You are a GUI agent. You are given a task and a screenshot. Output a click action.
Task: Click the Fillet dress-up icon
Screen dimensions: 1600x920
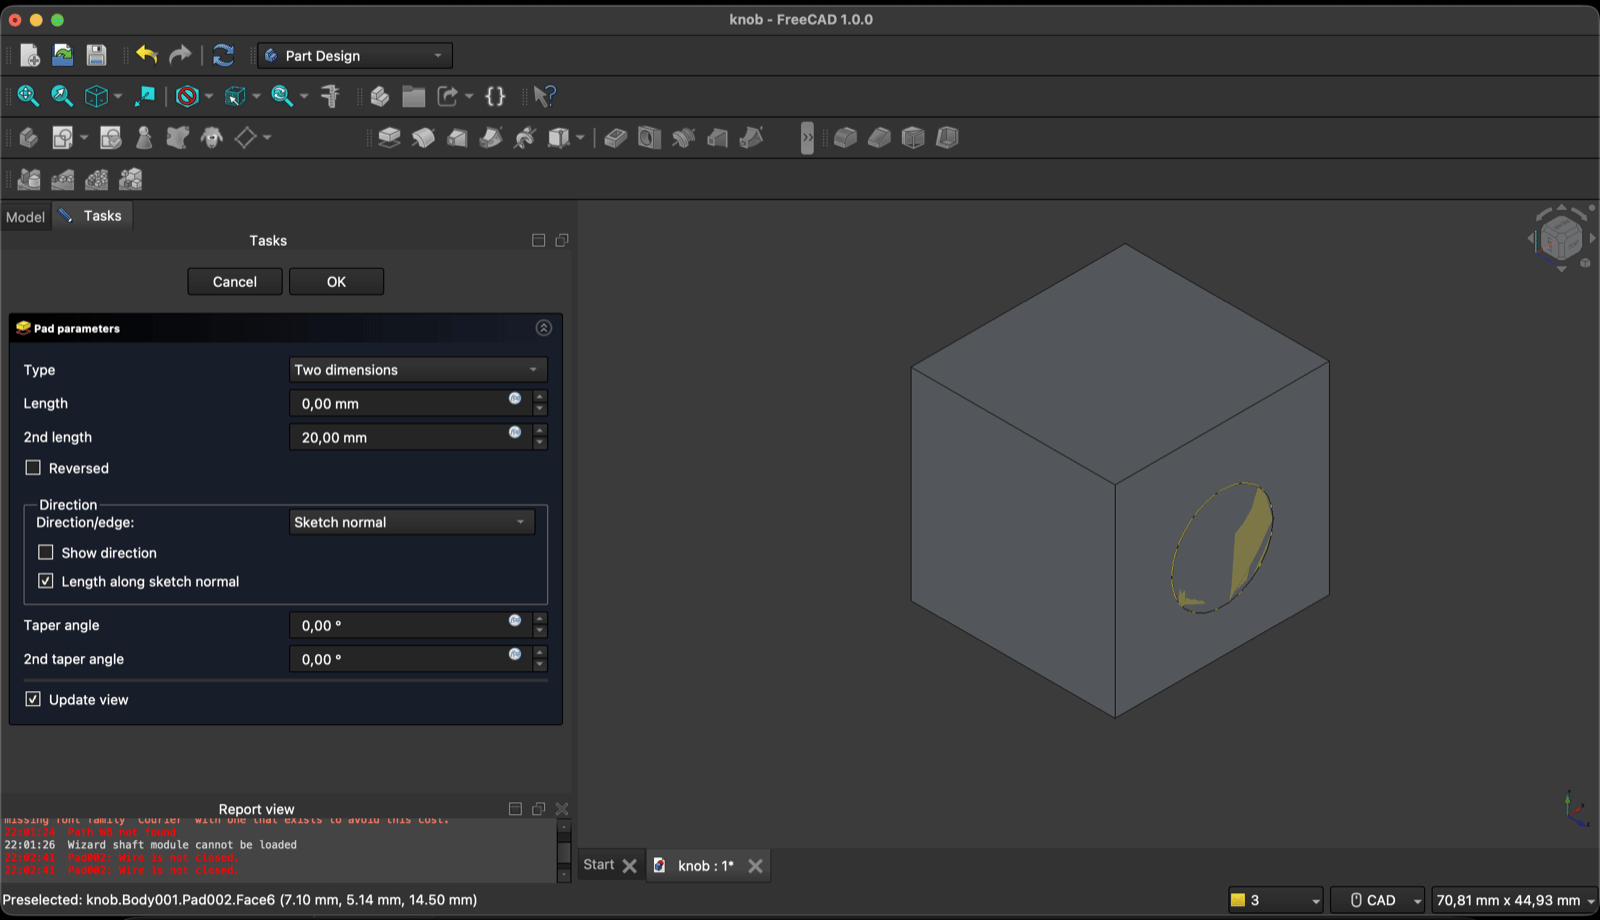pos(845,137)
